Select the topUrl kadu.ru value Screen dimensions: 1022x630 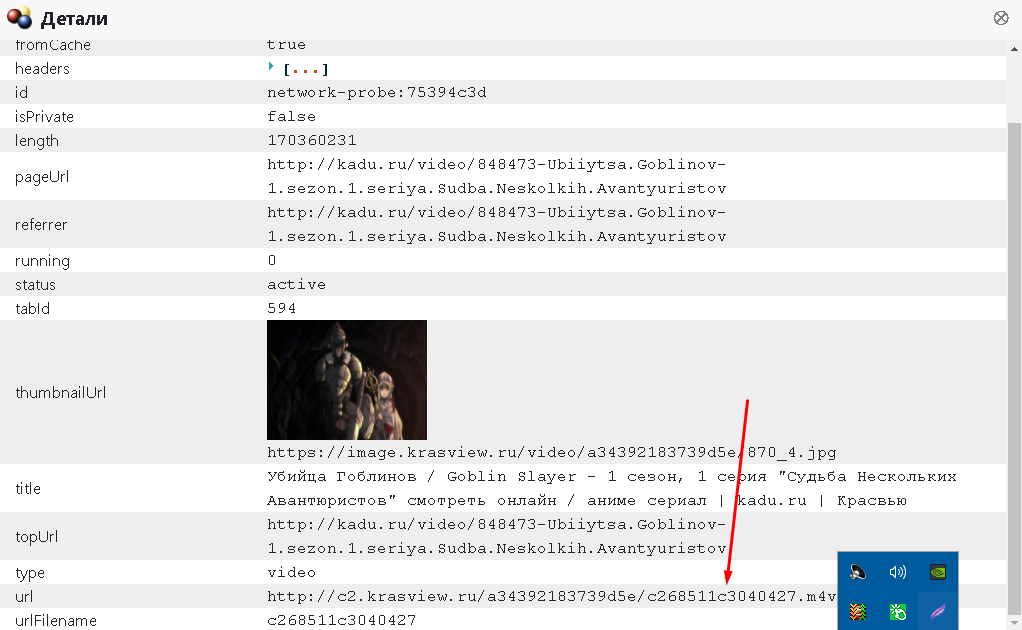click(x=496, y=536)
